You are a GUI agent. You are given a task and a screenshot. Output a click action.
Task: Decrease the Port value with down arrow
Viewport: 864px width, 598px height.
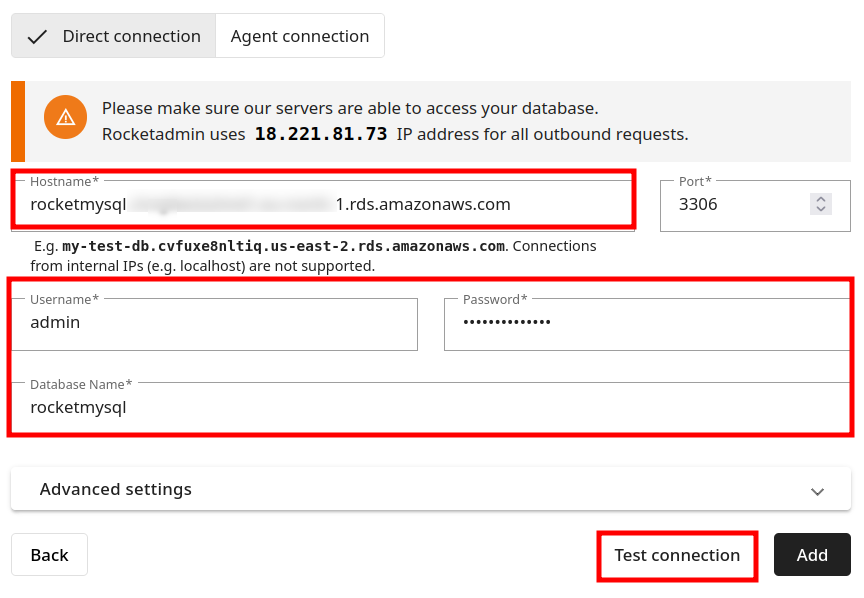pos(821,209)
